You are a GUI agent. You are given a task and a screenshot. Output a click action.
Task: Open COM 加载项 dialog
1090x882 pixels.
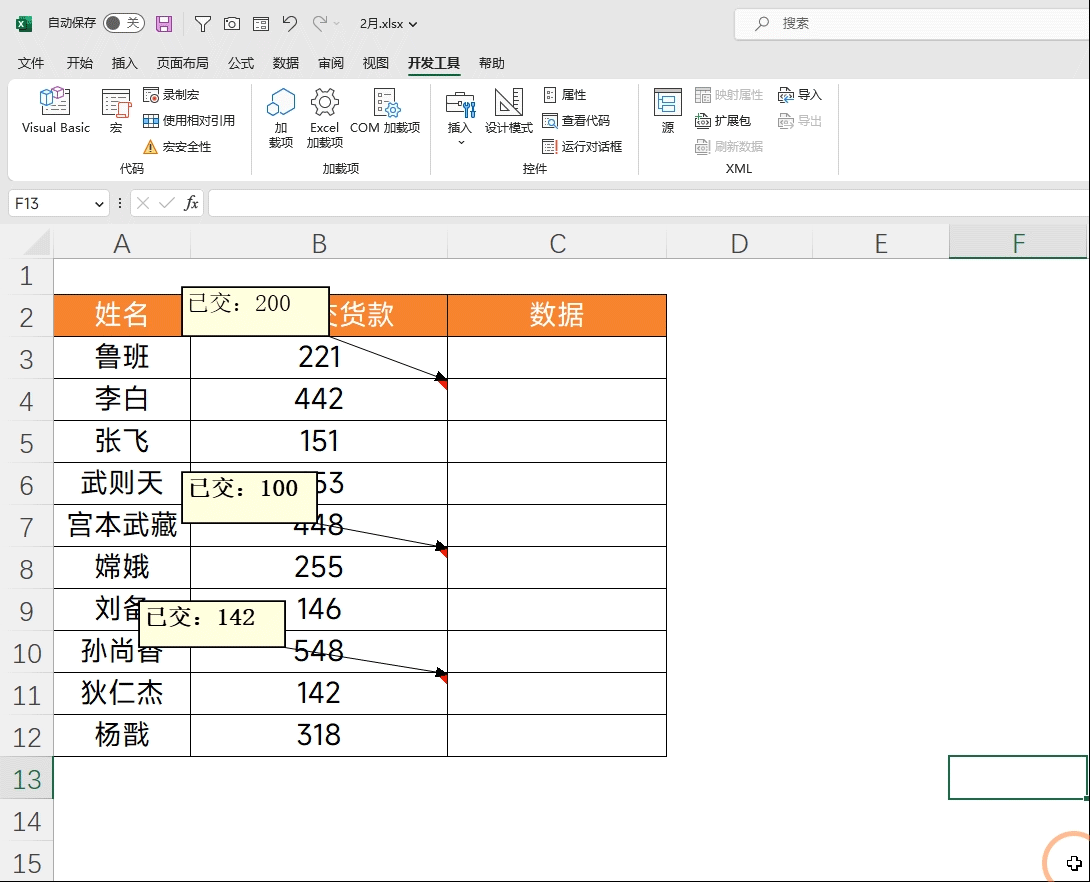click(x=385, y=110)
